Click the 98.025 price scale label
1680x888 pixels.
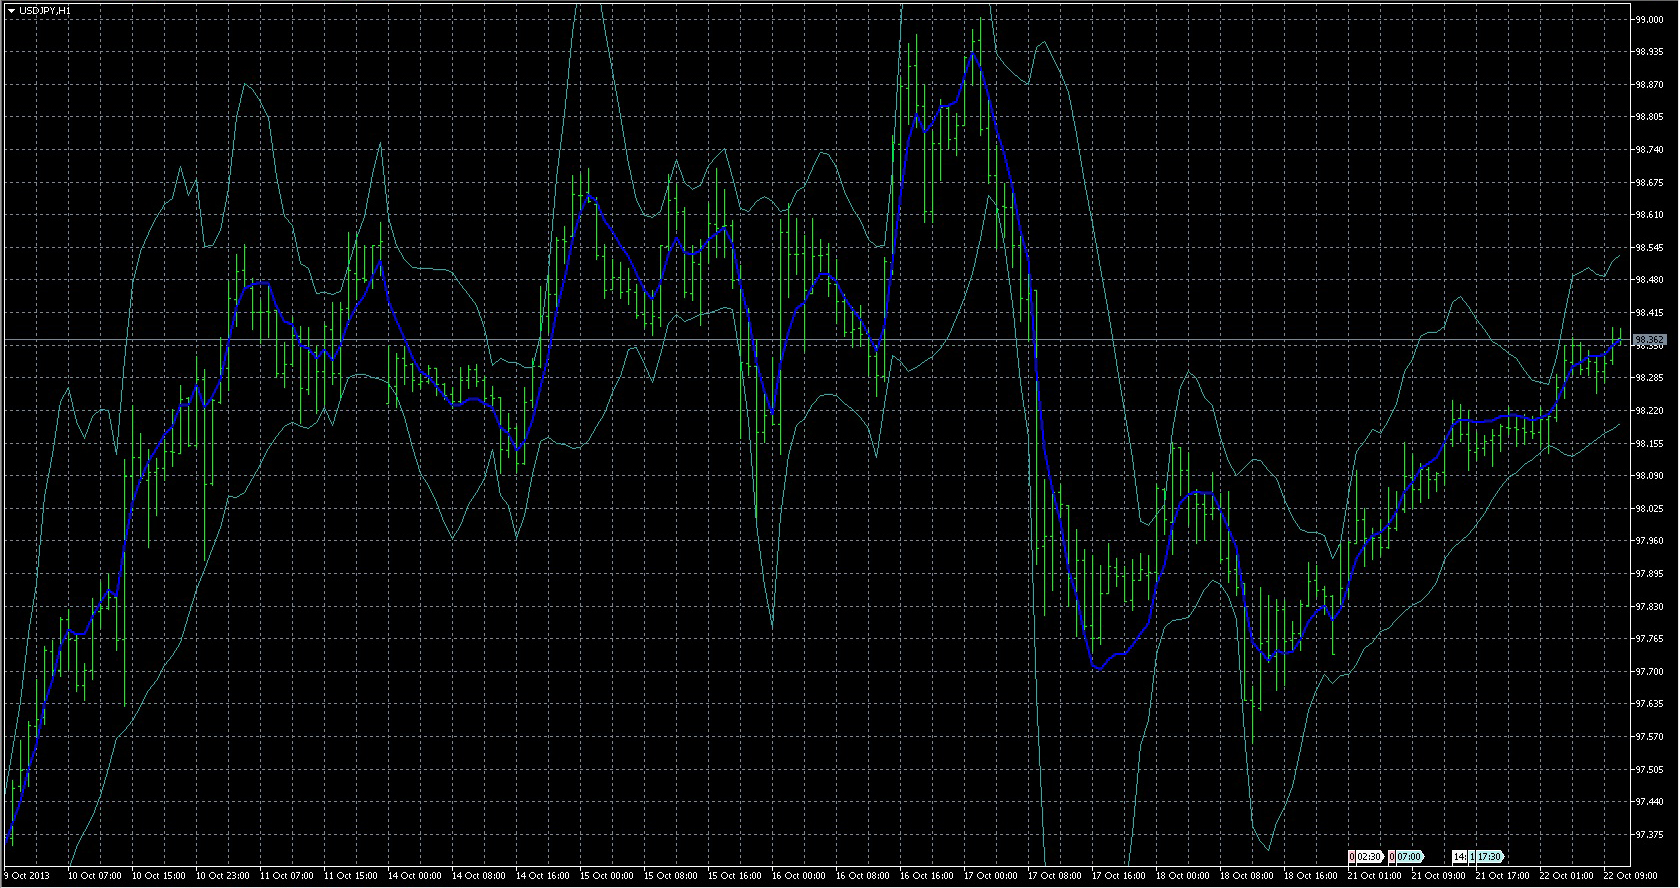(x=1649, y=508)
